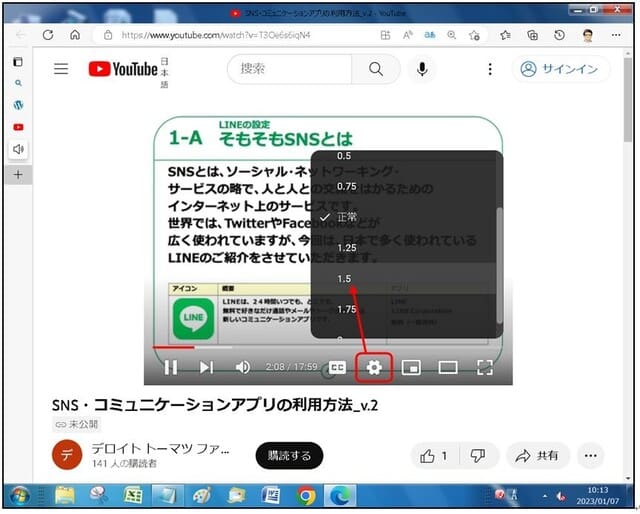Select 1.5 playback speed

coord(346,279)
